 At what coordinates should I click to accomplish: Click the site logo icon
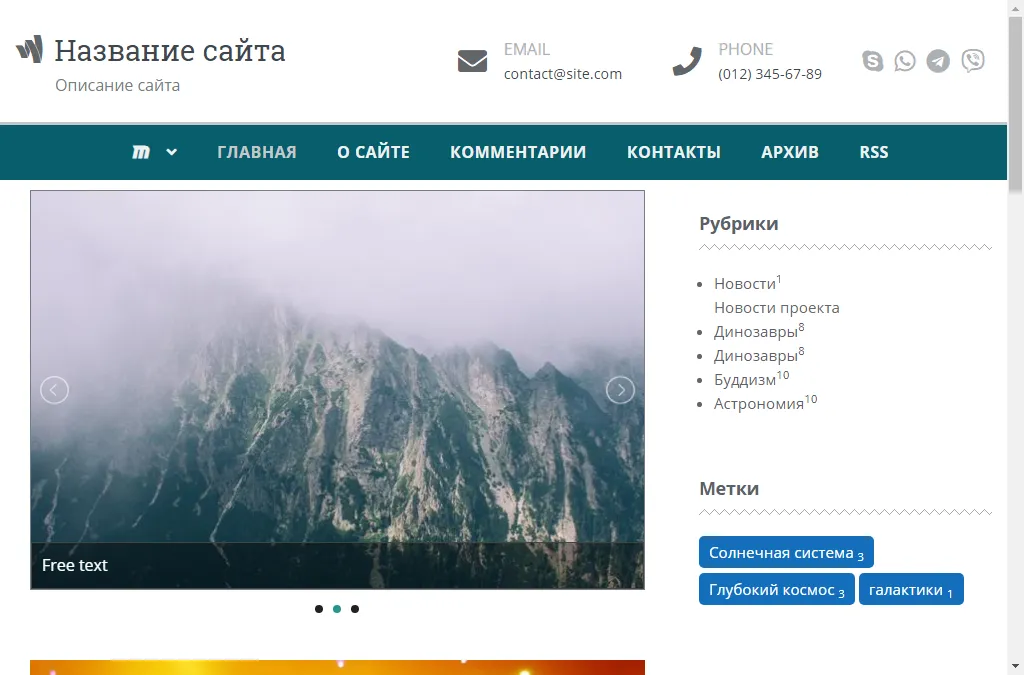point(30,49)
